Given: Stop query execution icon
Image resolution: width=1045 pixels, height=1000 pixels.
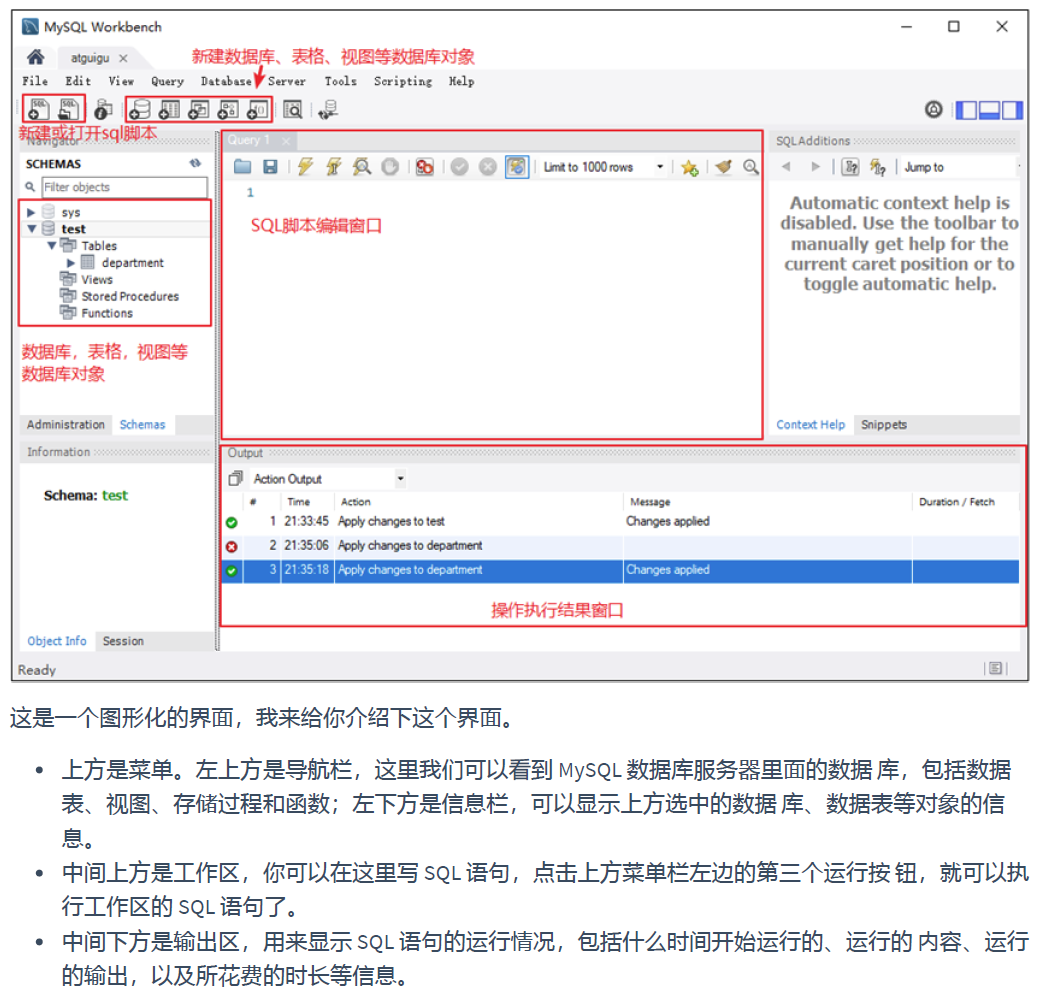Looking at the screenshot, I should coord(391,167).
